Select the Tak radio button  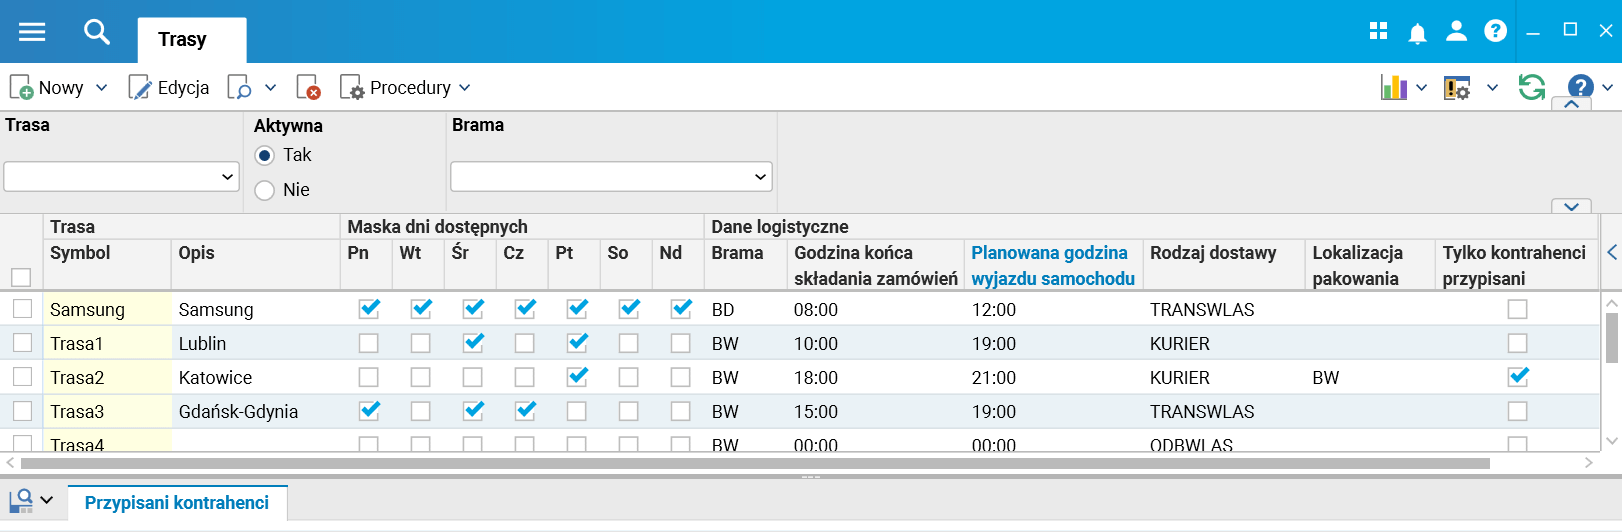point(264,155)
